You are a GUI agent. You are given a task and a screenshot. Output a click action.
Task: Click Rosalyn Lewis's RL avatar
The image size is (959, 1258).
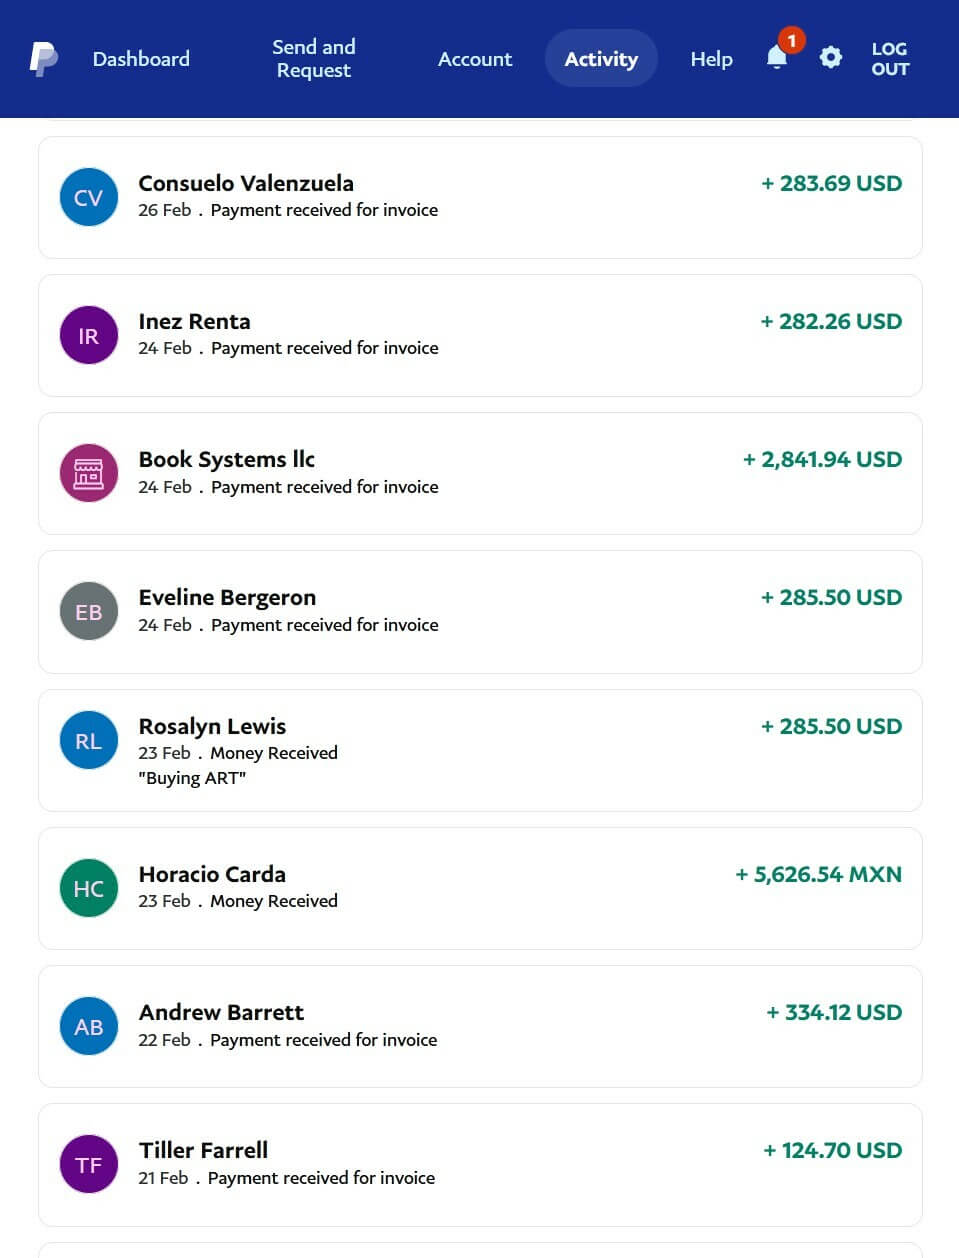[89, 740]
